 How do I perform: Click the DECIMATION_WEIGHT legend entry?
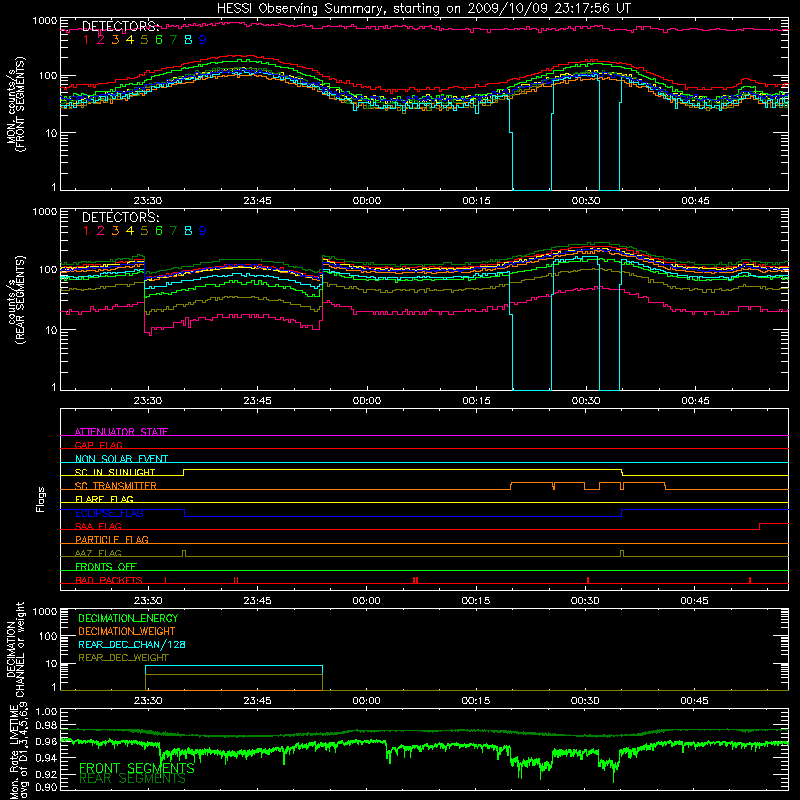tap(127, 631)
